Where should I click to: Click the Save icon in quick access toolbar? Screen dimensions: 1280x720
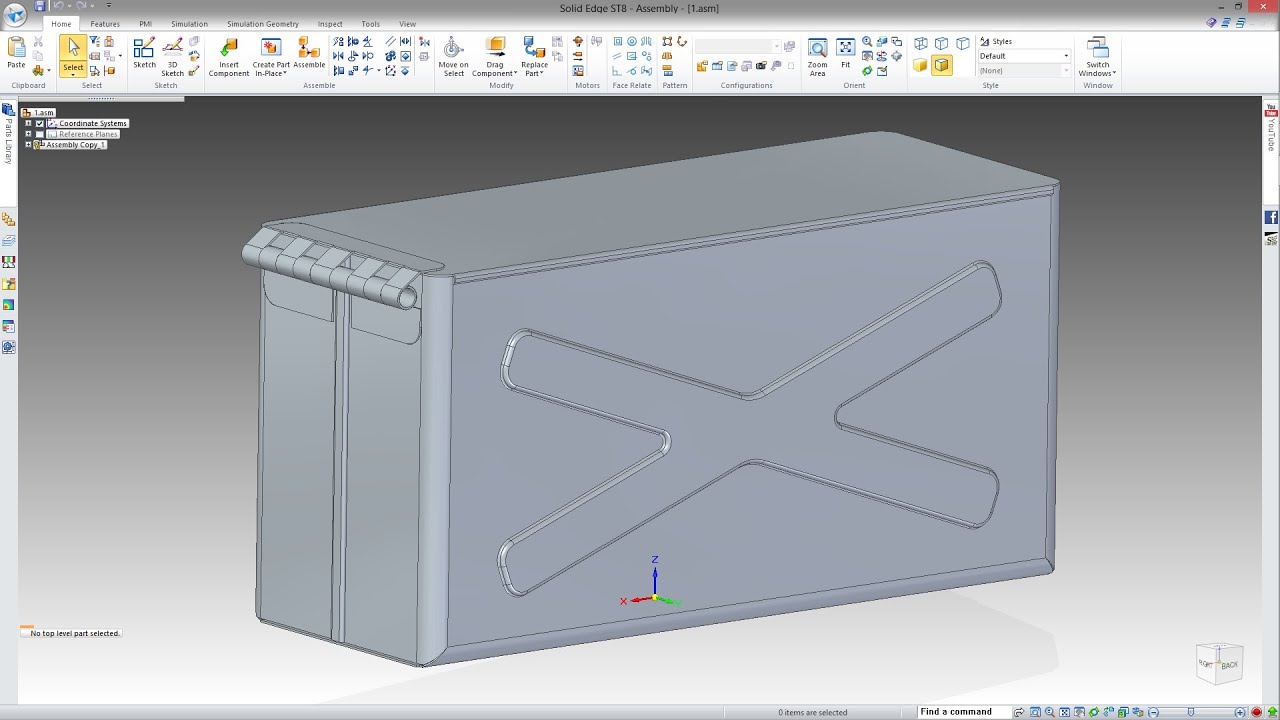coord(40,6)
